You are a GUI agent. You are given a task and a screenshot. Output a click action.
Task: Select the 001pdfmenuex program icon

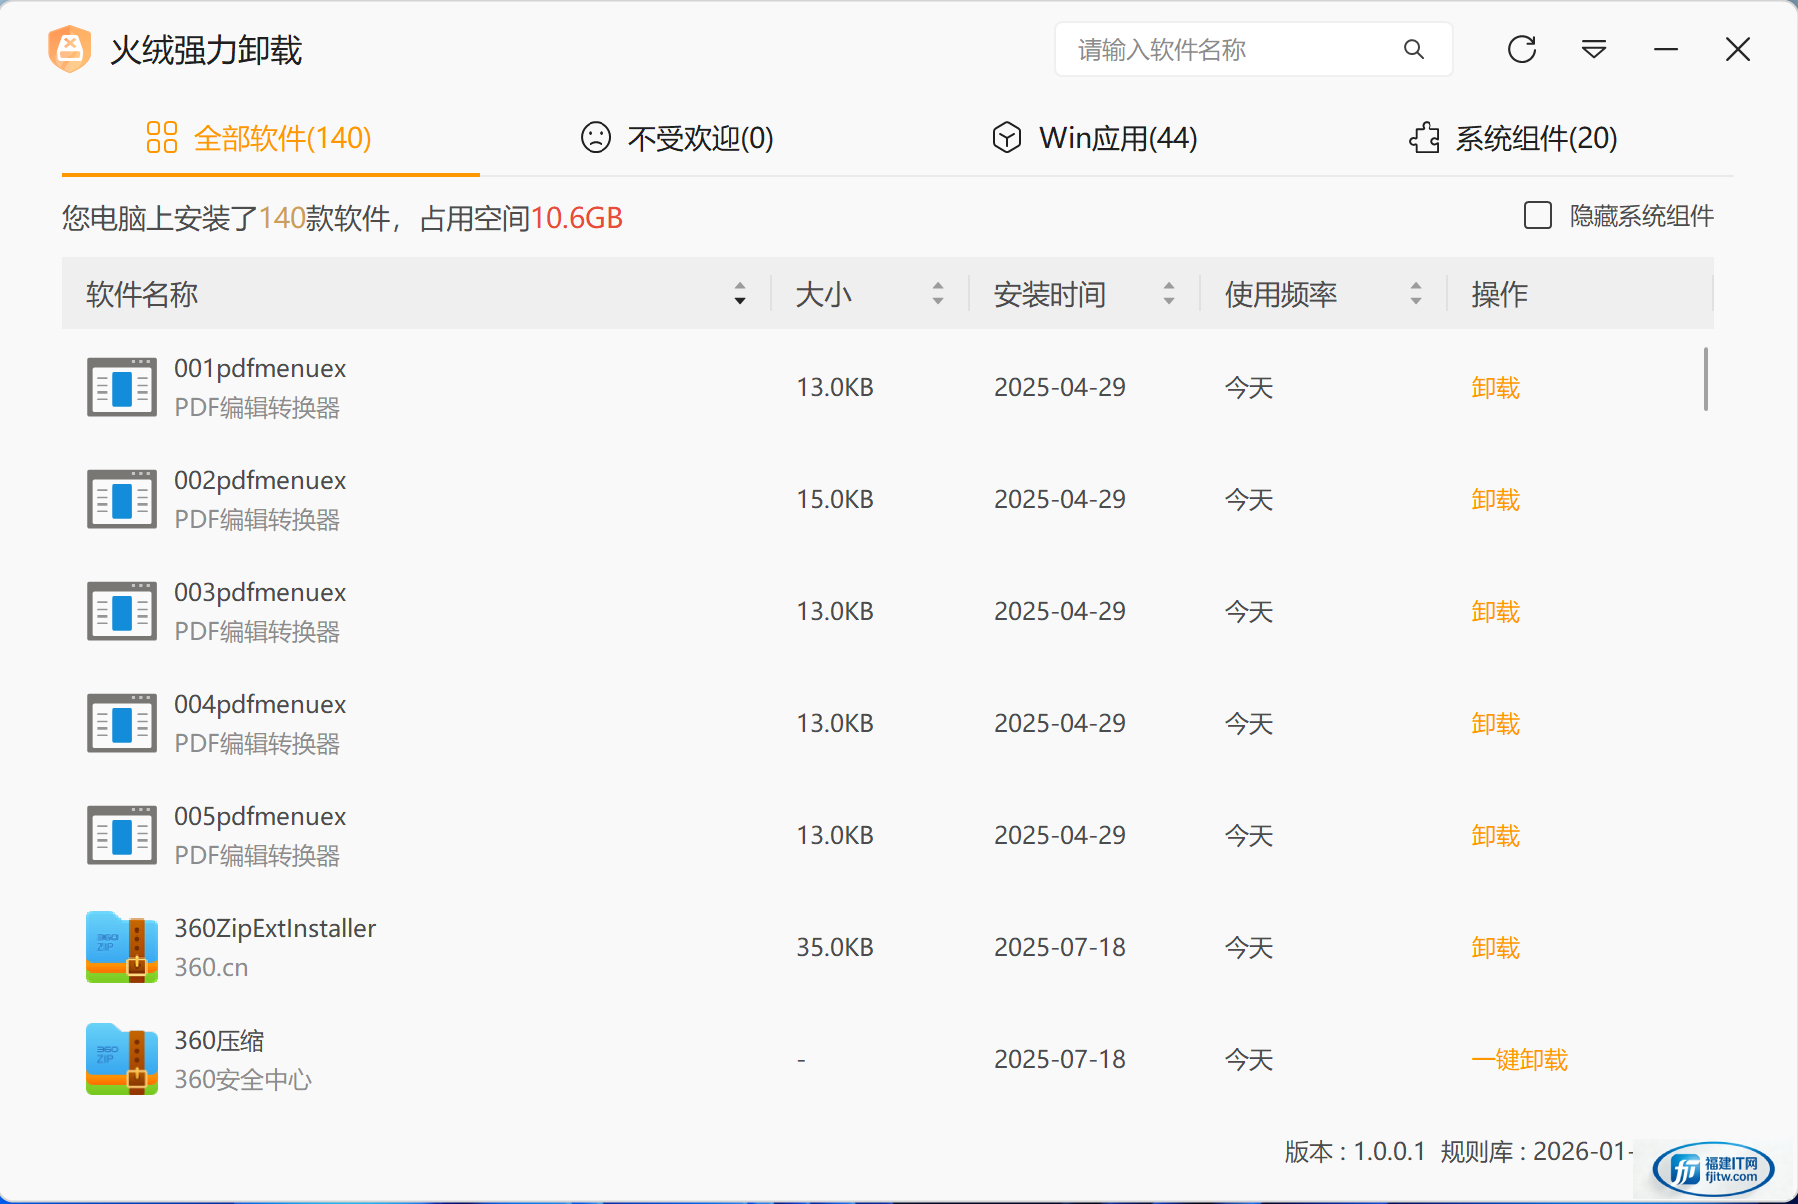pos(121,387)
